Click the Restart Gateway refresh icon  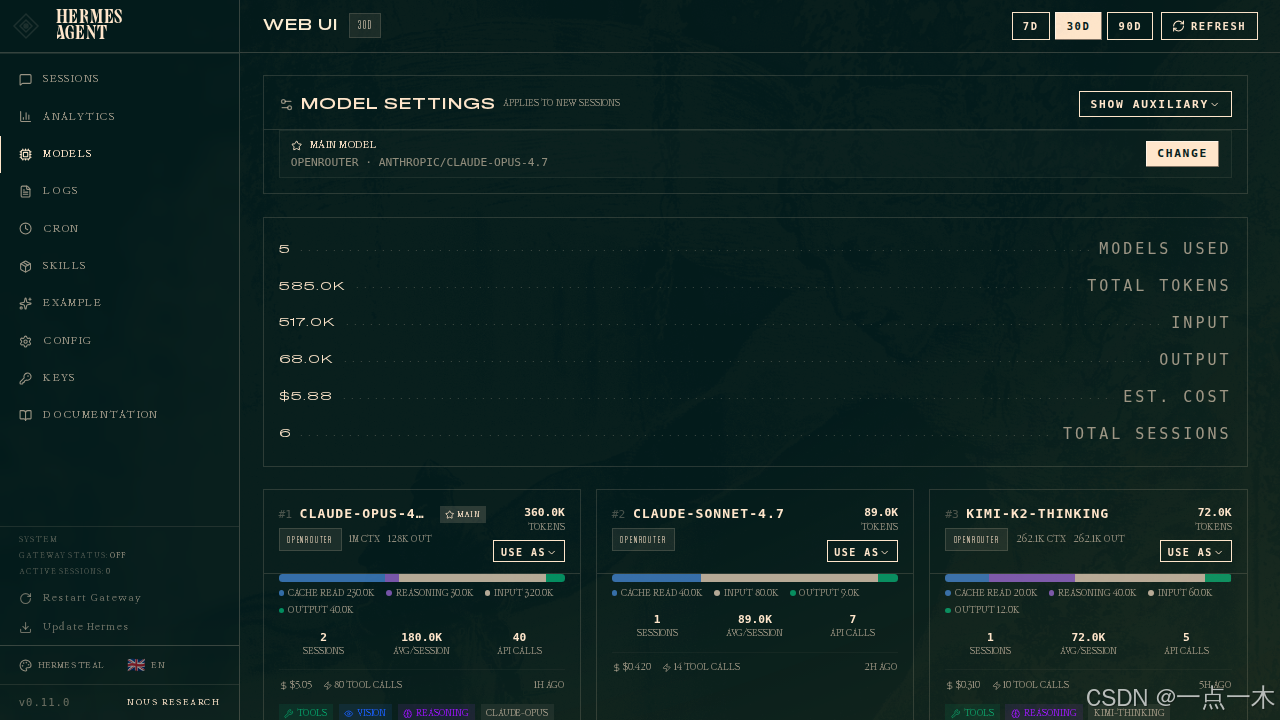[x=26, y=598]
